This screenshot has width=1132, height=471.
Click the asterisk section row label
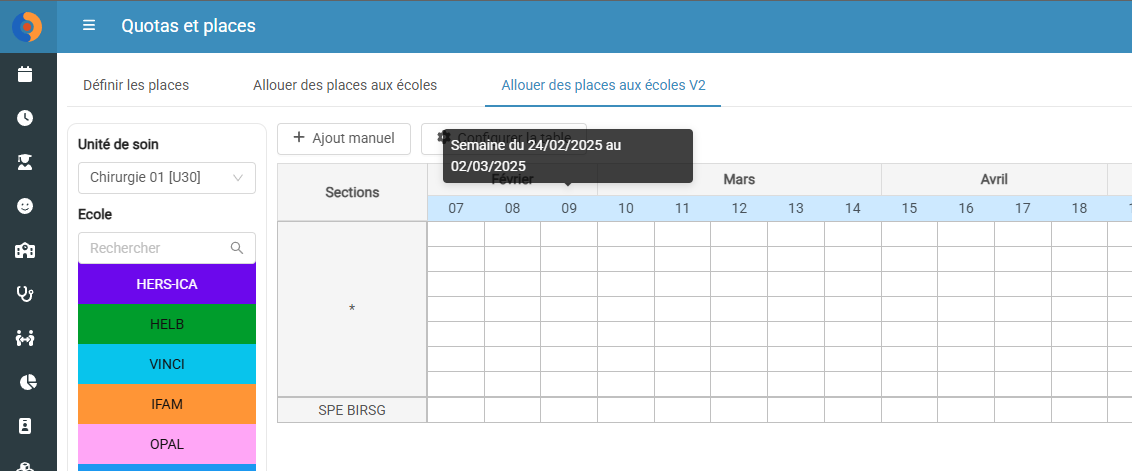coord(352,309)
